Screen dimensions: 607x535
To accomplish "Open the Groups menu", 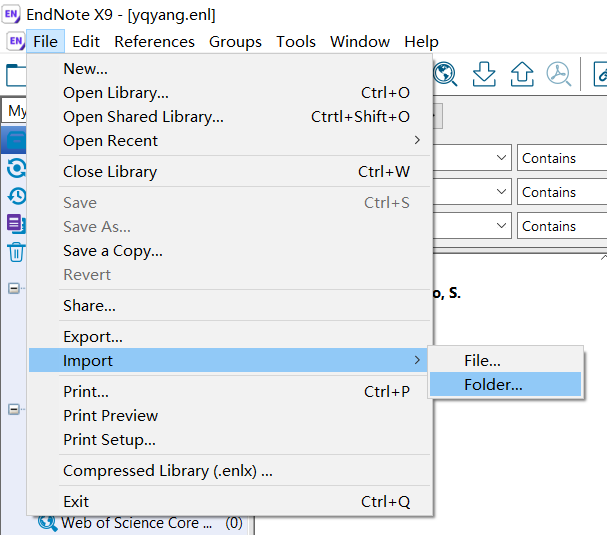I will click(x=235, y=41).
